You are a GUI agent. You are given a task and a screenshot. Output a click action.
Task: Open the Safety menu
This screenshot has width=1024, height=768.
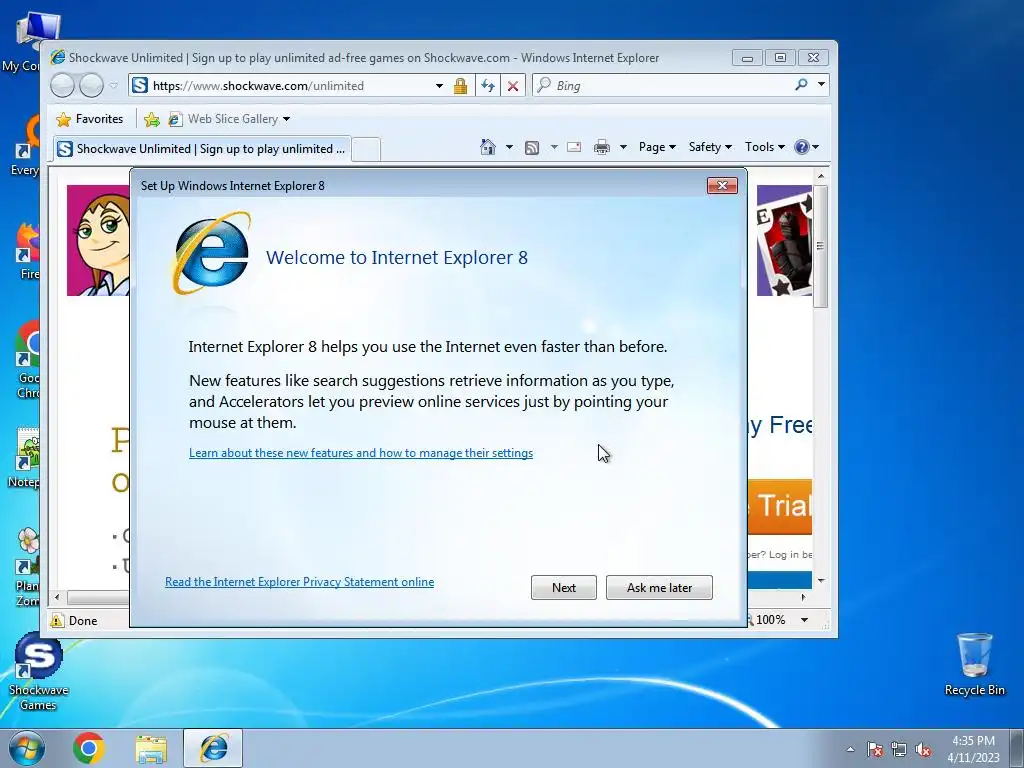click(711, 147)
